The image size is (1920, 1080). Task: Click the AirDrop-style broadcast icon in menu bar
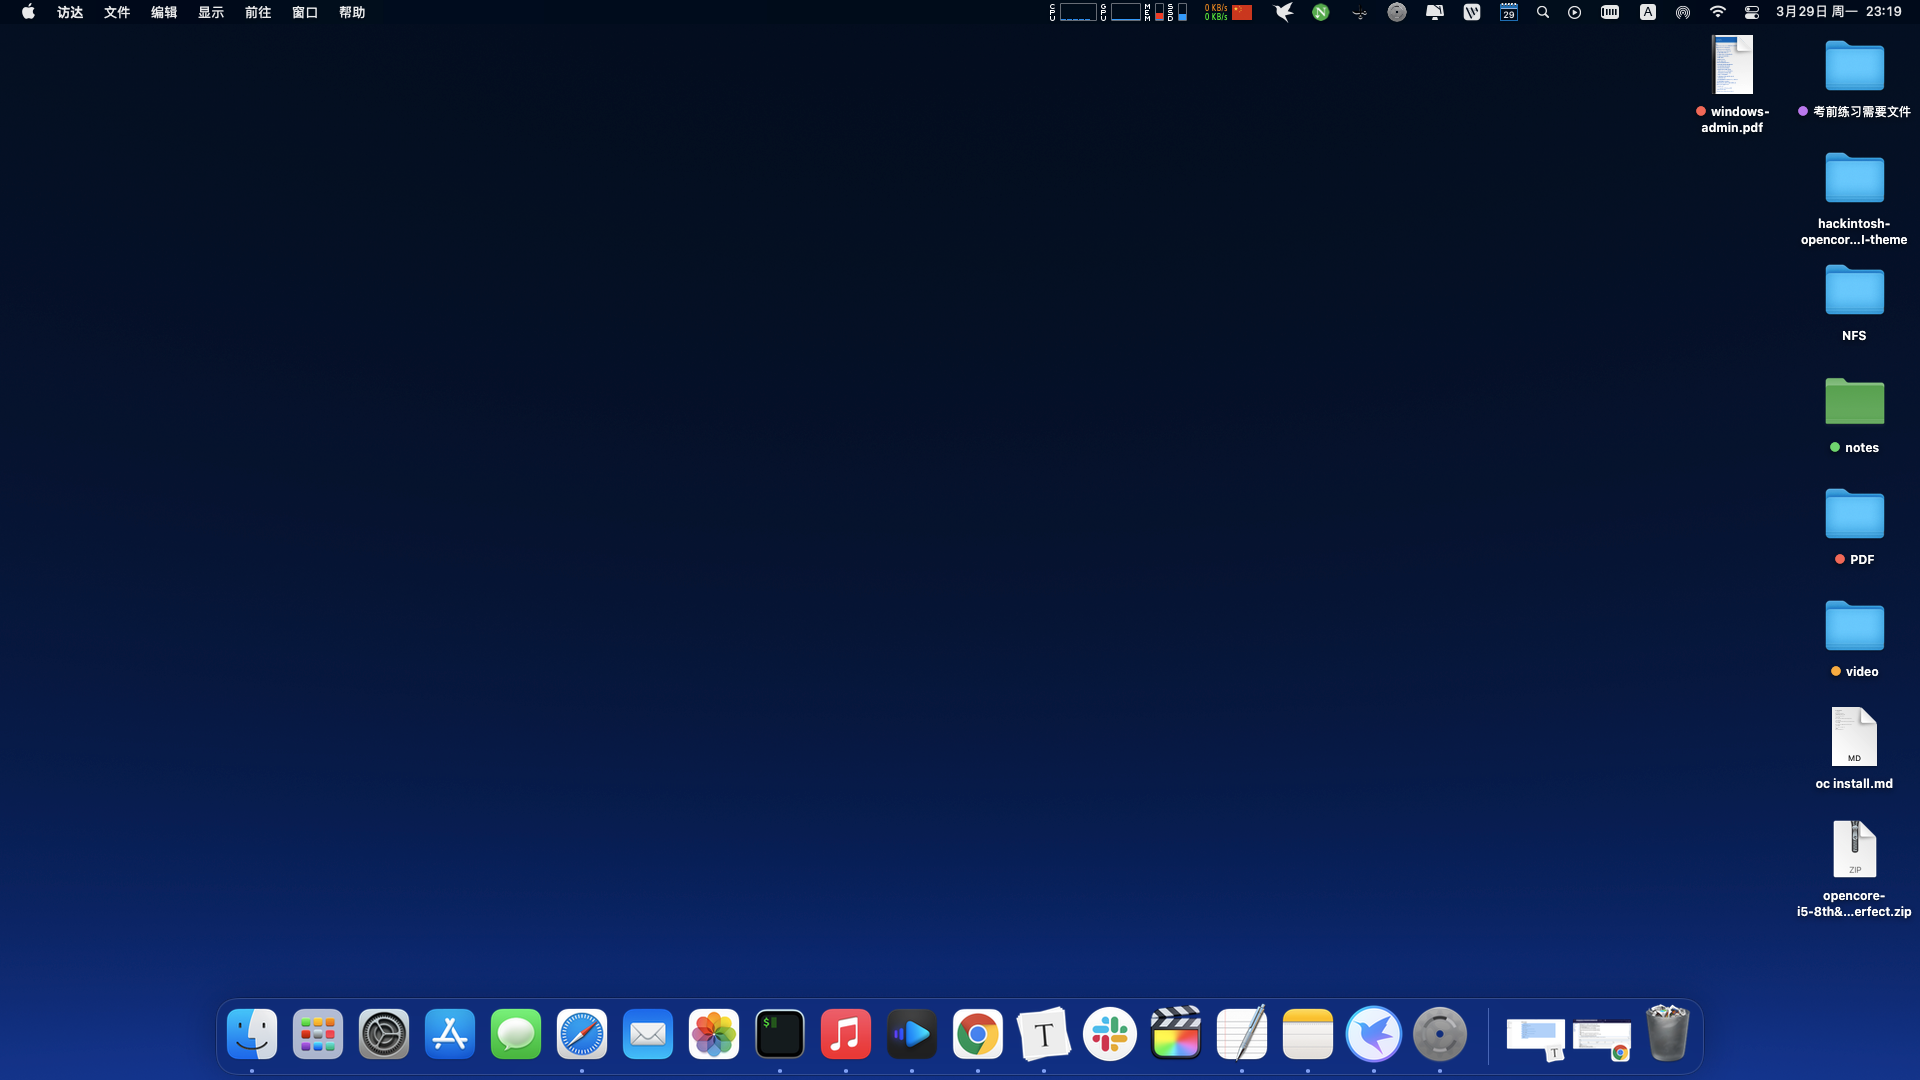coord(1683,12)
